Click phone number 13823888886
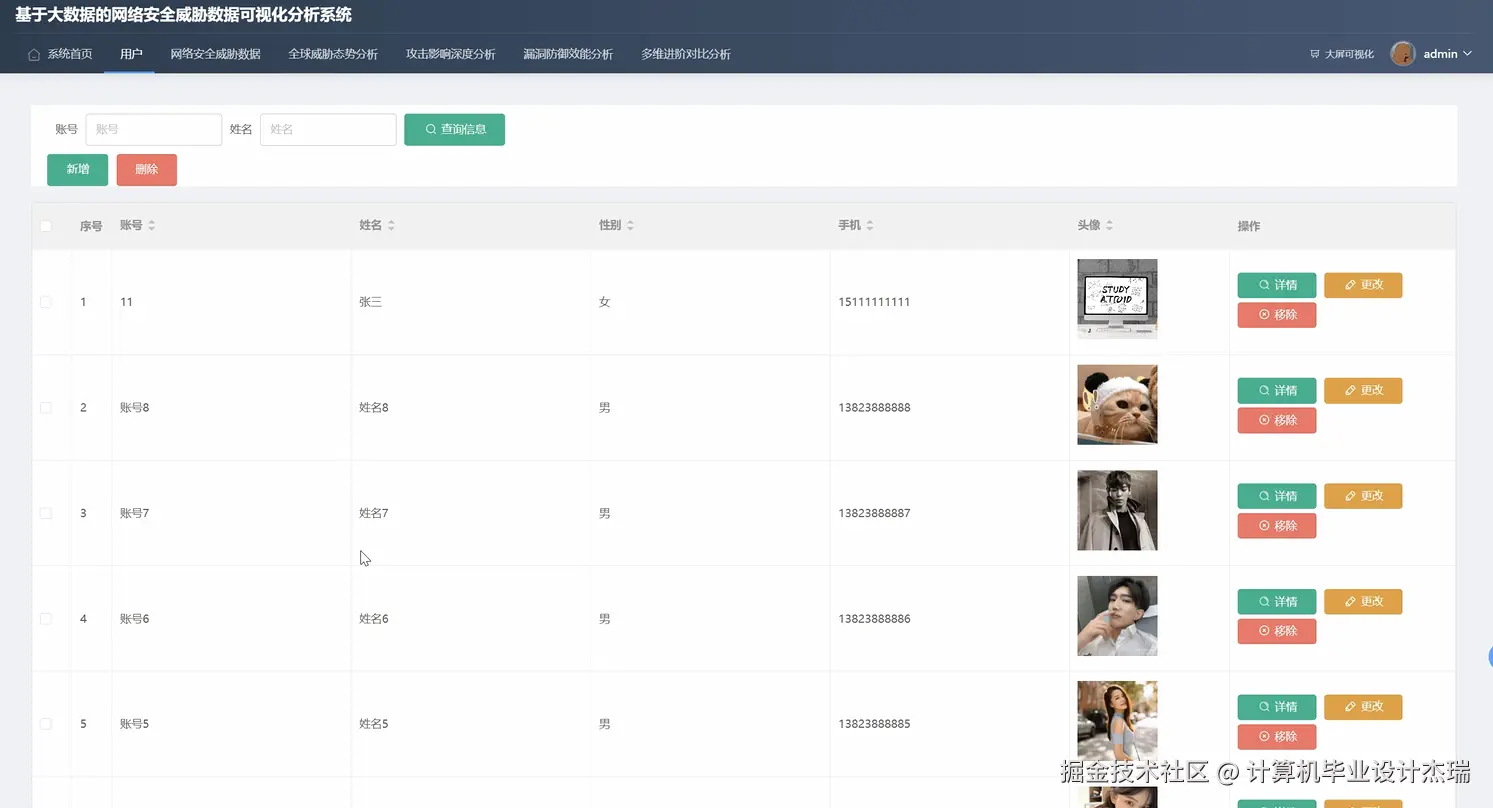 pos(874,619)
